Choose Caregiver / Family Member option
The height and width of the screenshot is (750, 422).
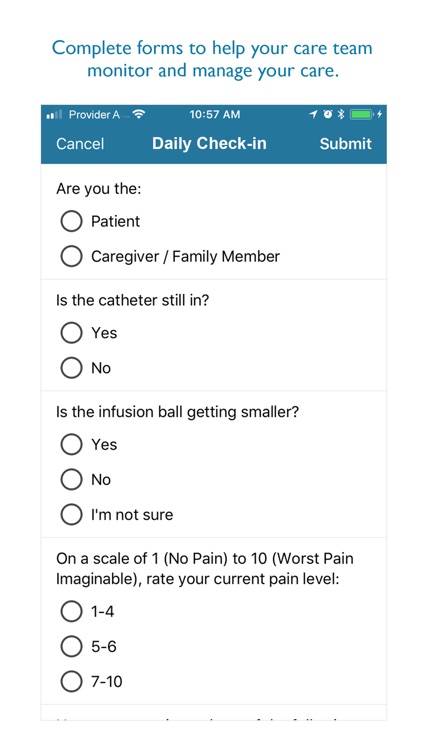click(x=71, y=256)
